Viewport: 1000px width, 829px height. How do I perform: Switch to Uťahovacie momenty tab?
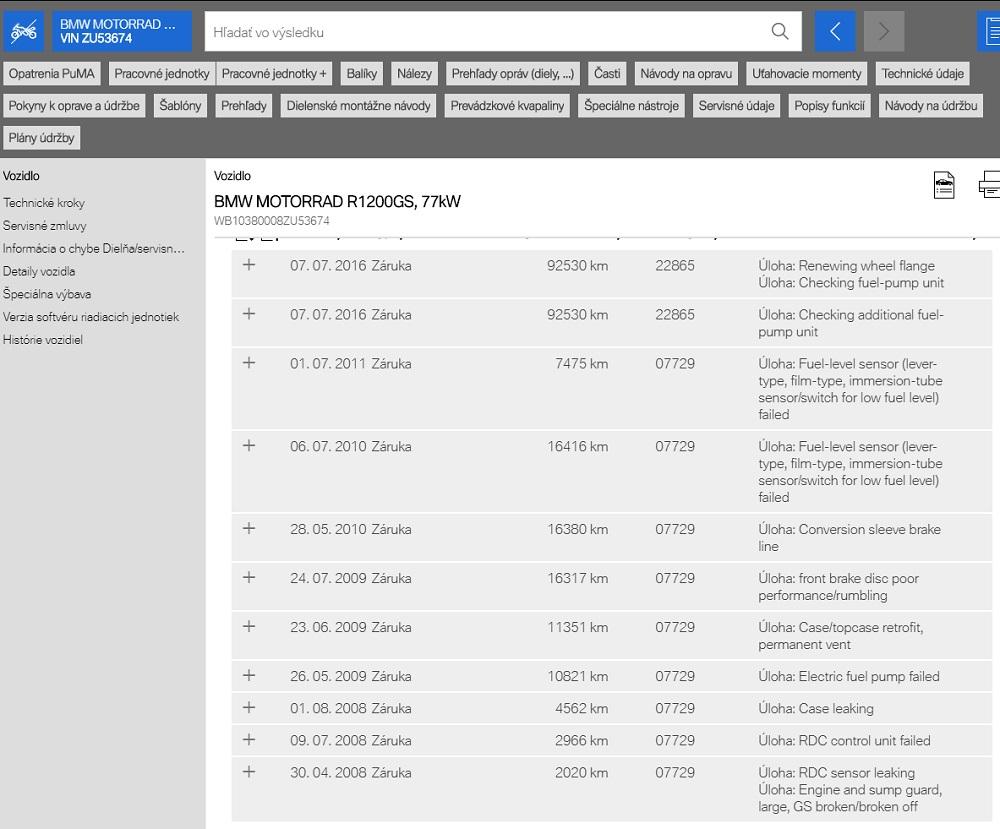[806, 74]
